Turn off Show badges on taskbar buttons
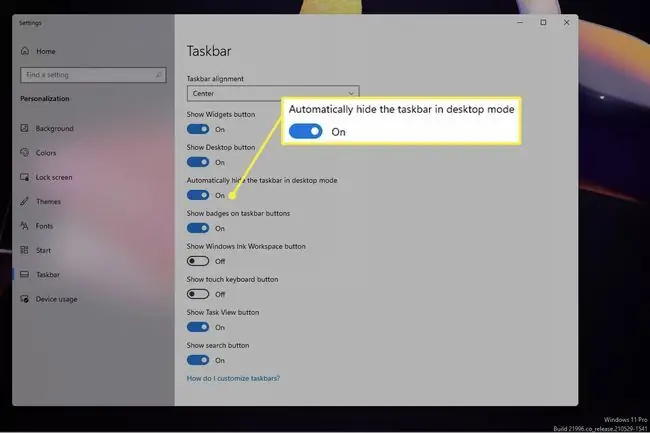This screenshot has width=650, height=433. click(x=198, y=228)
